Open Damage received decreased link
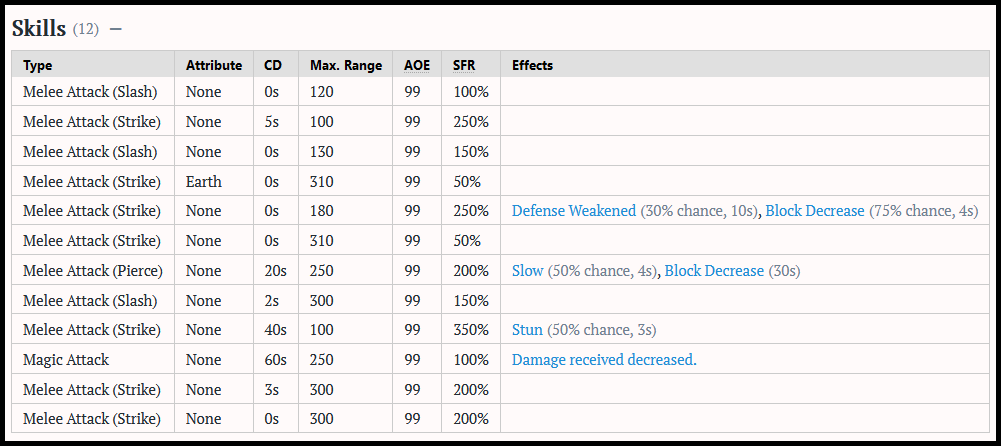The height and width of the screenshot is (446, 1001). point(604,360)
